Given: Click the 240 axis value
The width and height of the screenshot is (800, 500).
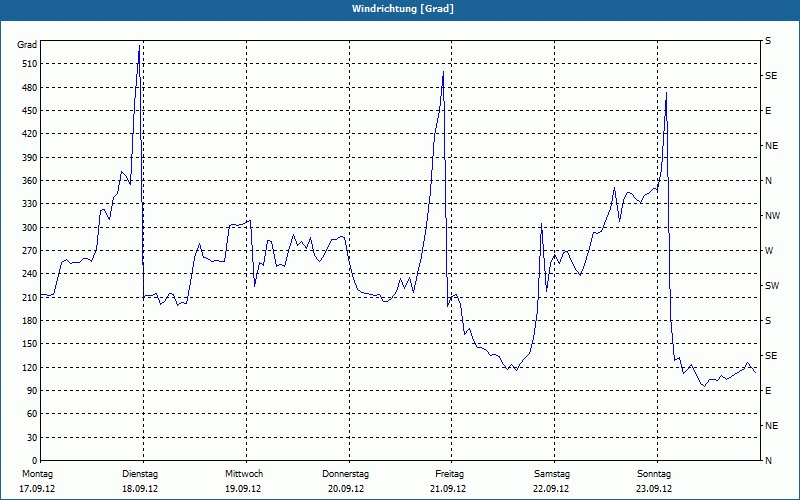Looking at the screenshot, I should click(x=29, y=274).
